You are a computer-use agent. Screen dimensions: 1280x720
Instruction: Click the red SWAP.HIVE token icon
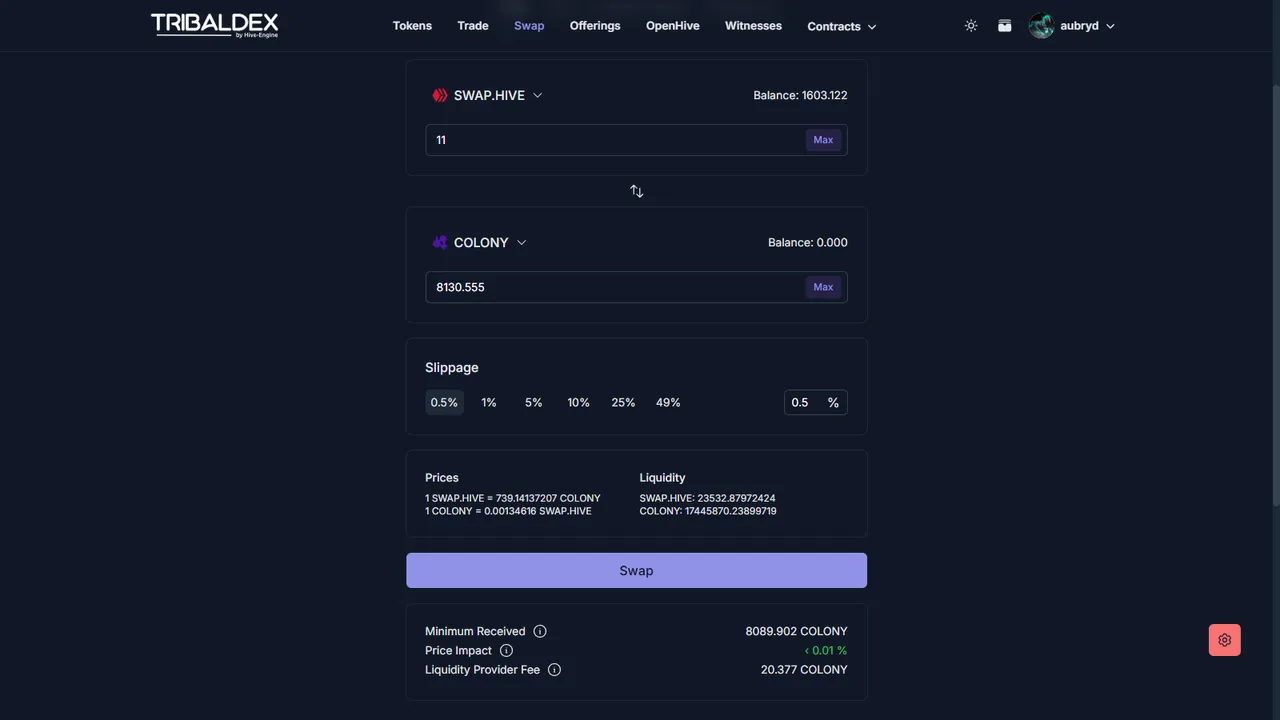(439, 95)
